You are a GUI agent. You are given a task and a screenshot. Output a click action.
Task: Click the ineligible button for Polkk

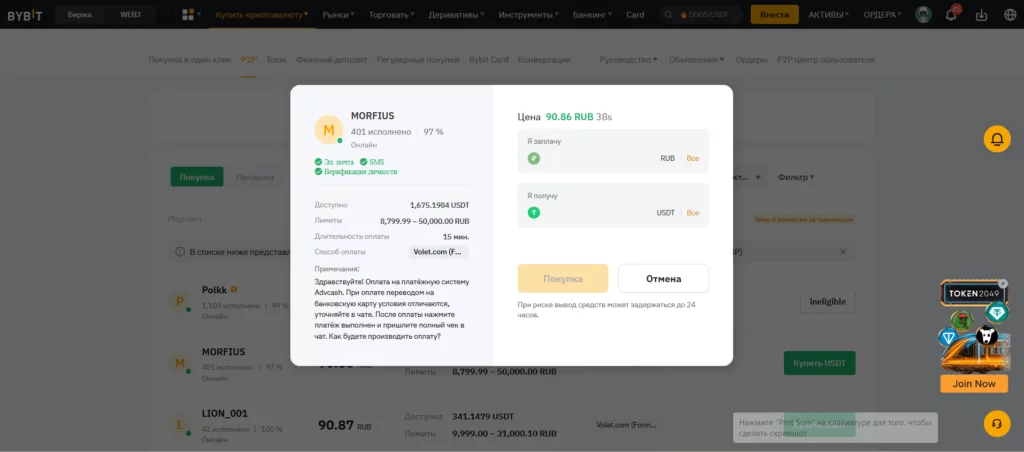827,301
